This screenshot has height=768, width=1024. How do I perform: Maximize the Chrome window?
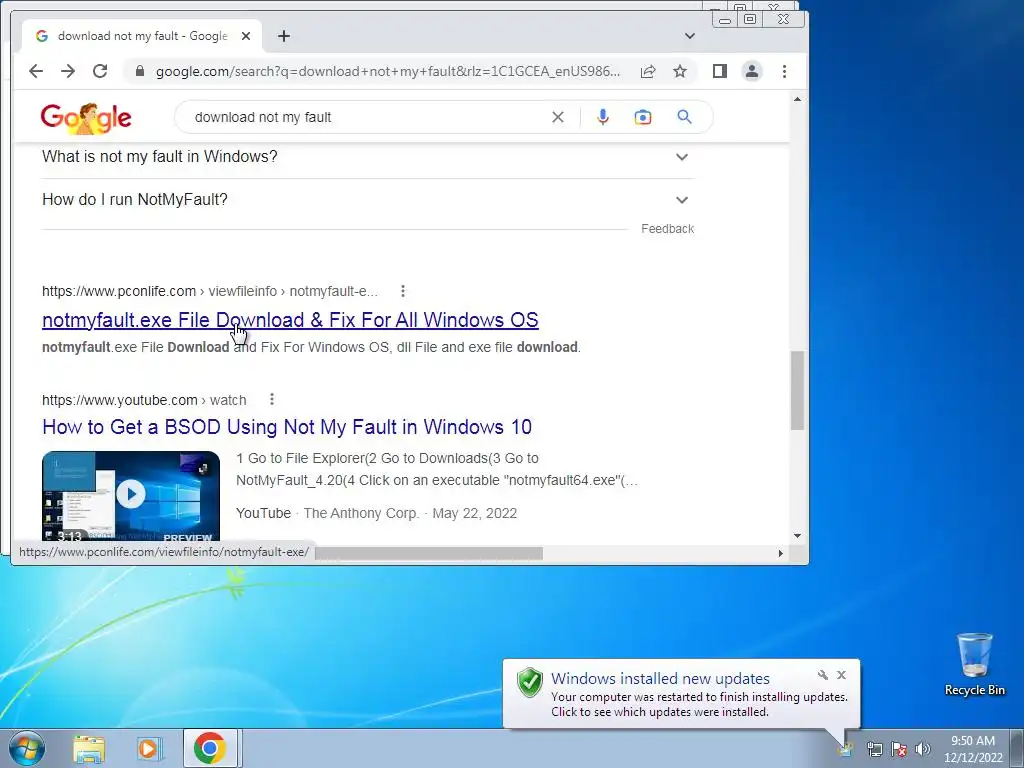[750, 20]
